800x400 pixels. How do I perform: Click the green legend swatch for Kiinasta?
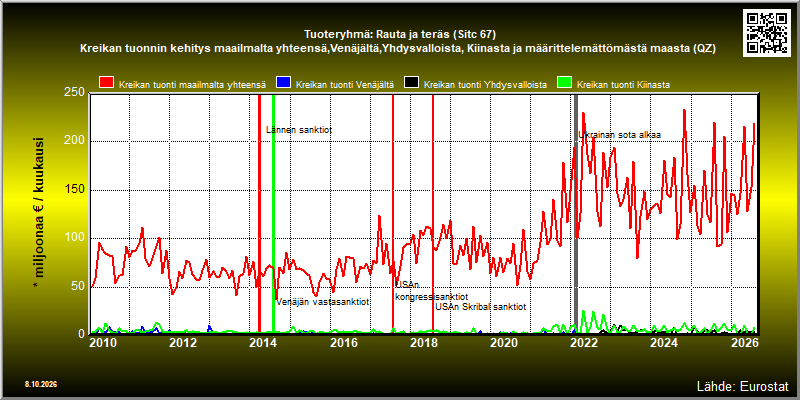[565, 84]
